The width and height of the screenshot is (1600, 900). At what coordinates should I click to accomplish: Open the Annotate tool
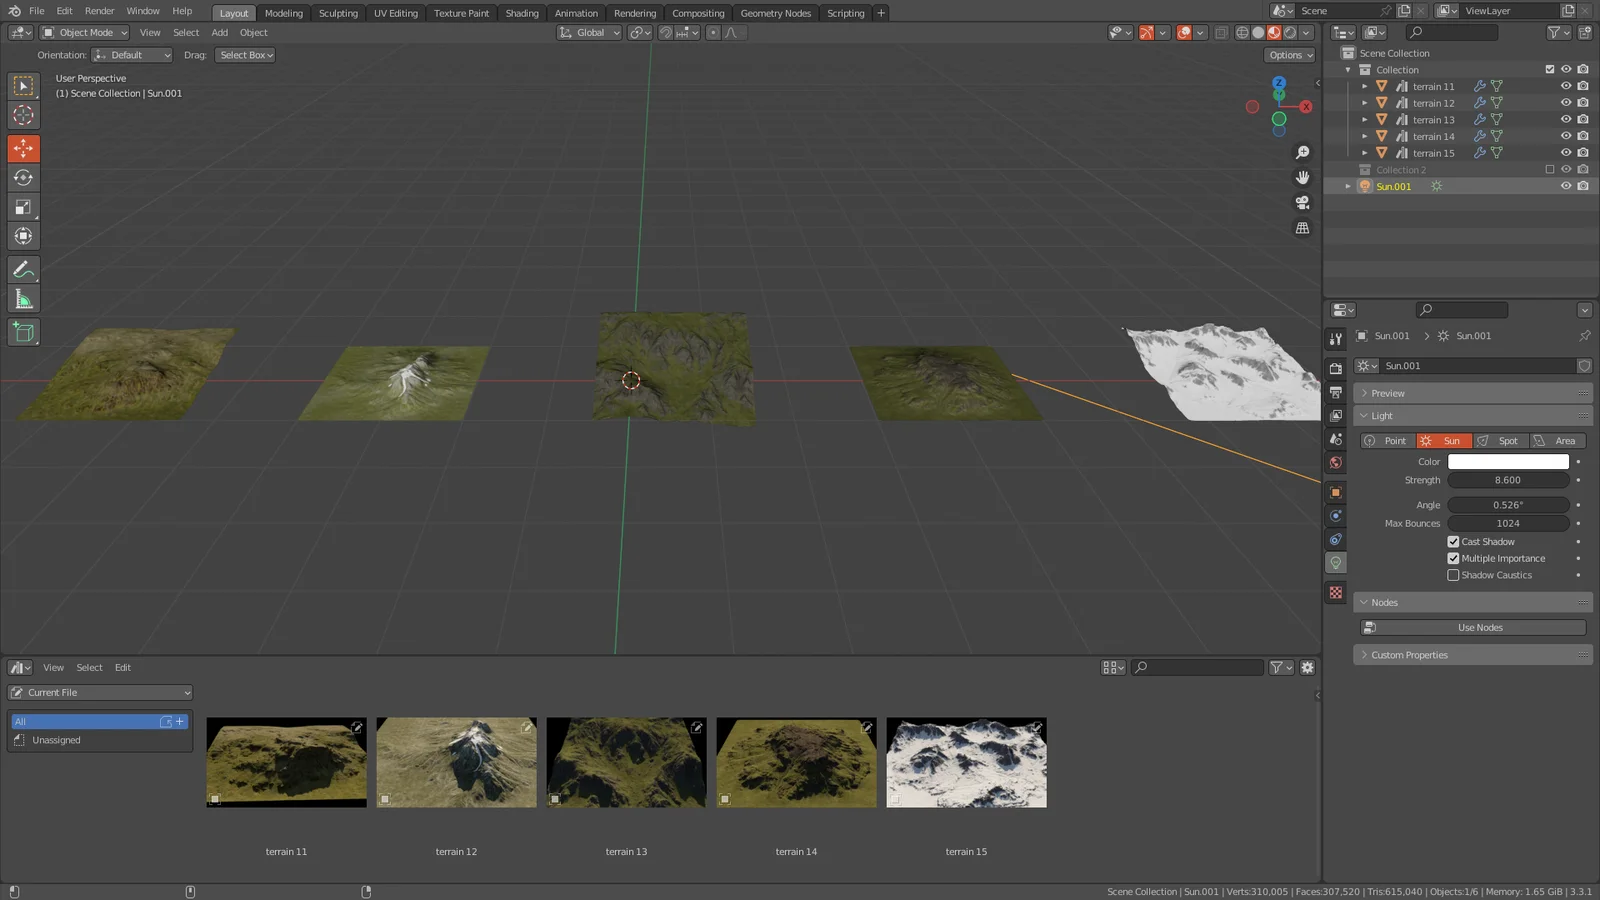click(23, 268)
